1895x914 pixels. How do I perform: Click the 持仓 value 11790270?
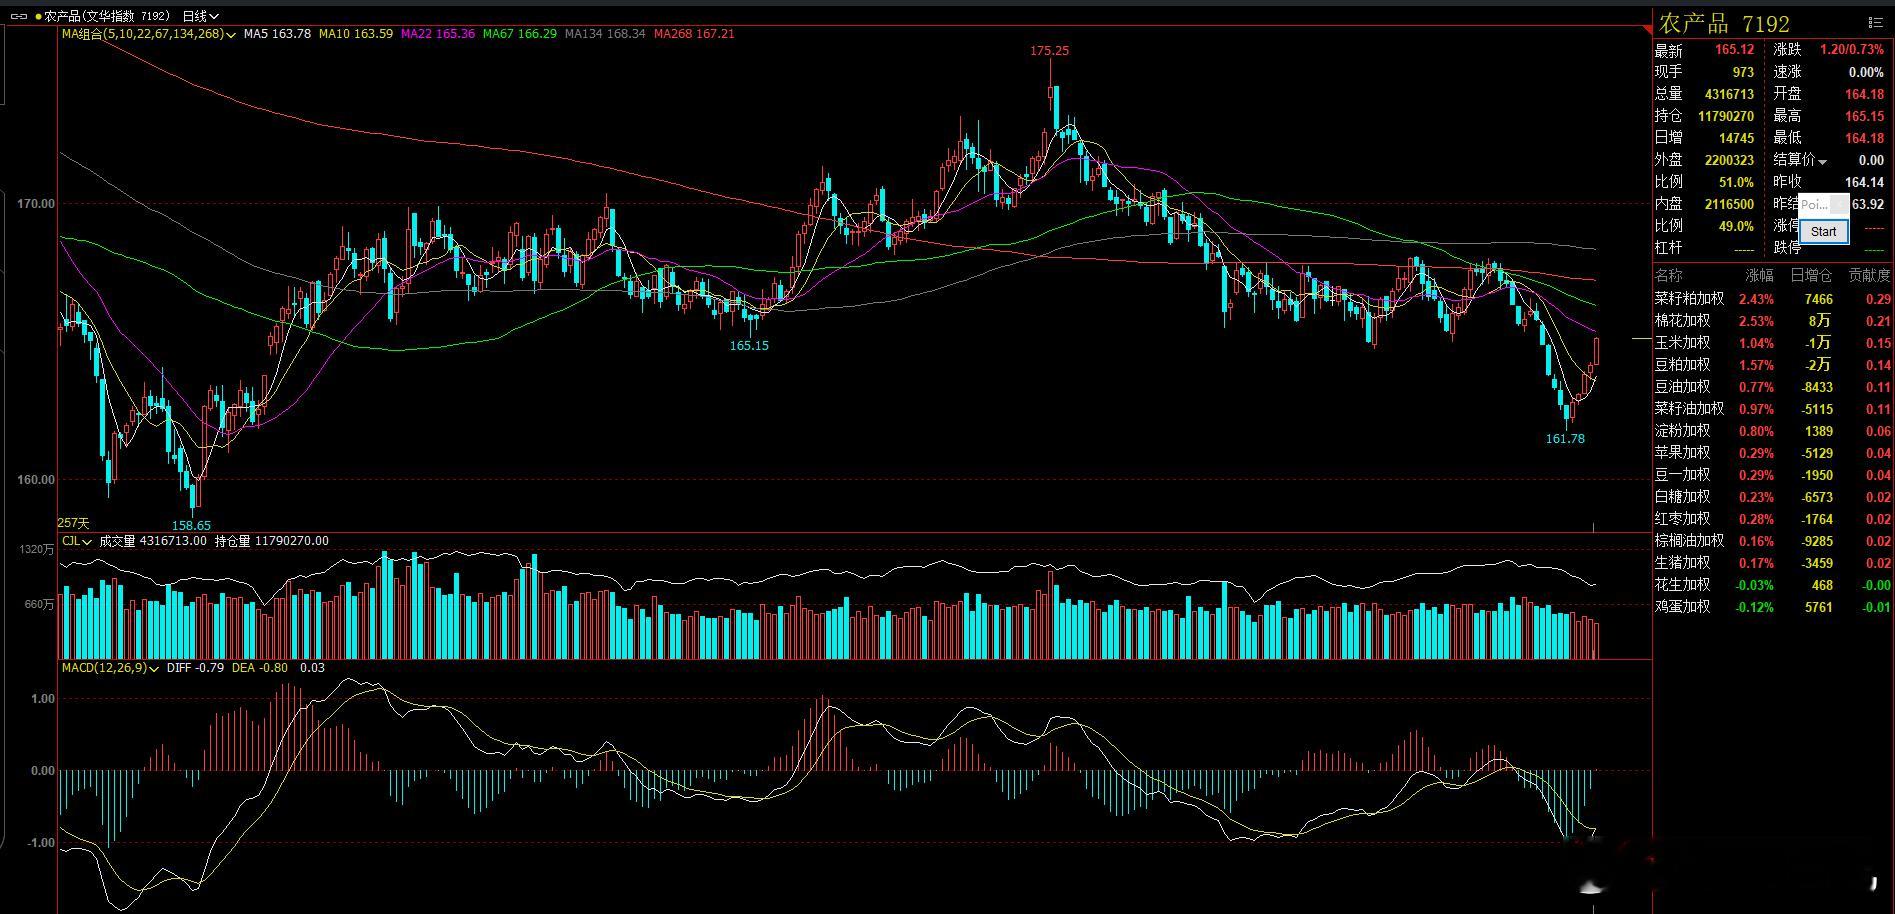(x=1726, y=116)
